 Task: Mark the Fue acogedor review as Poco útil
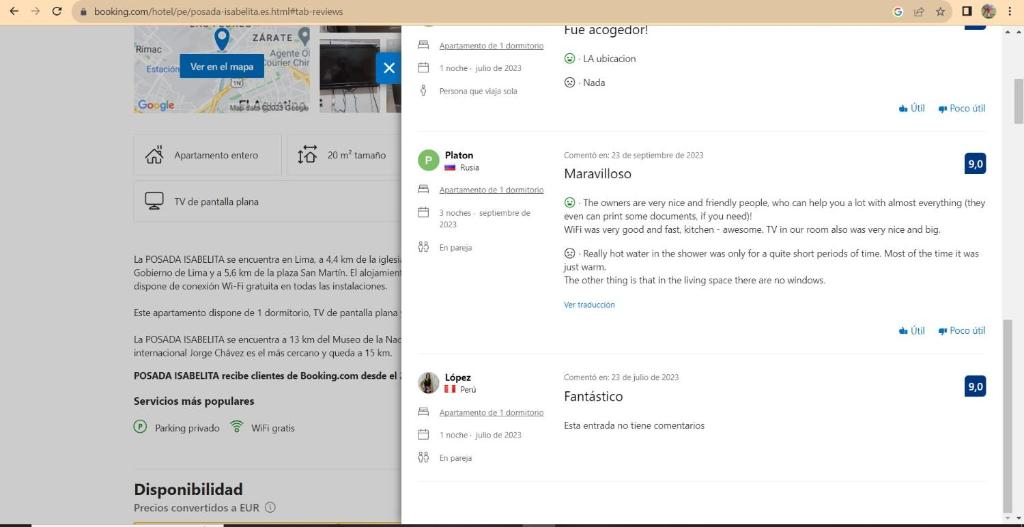coord(961,108)
